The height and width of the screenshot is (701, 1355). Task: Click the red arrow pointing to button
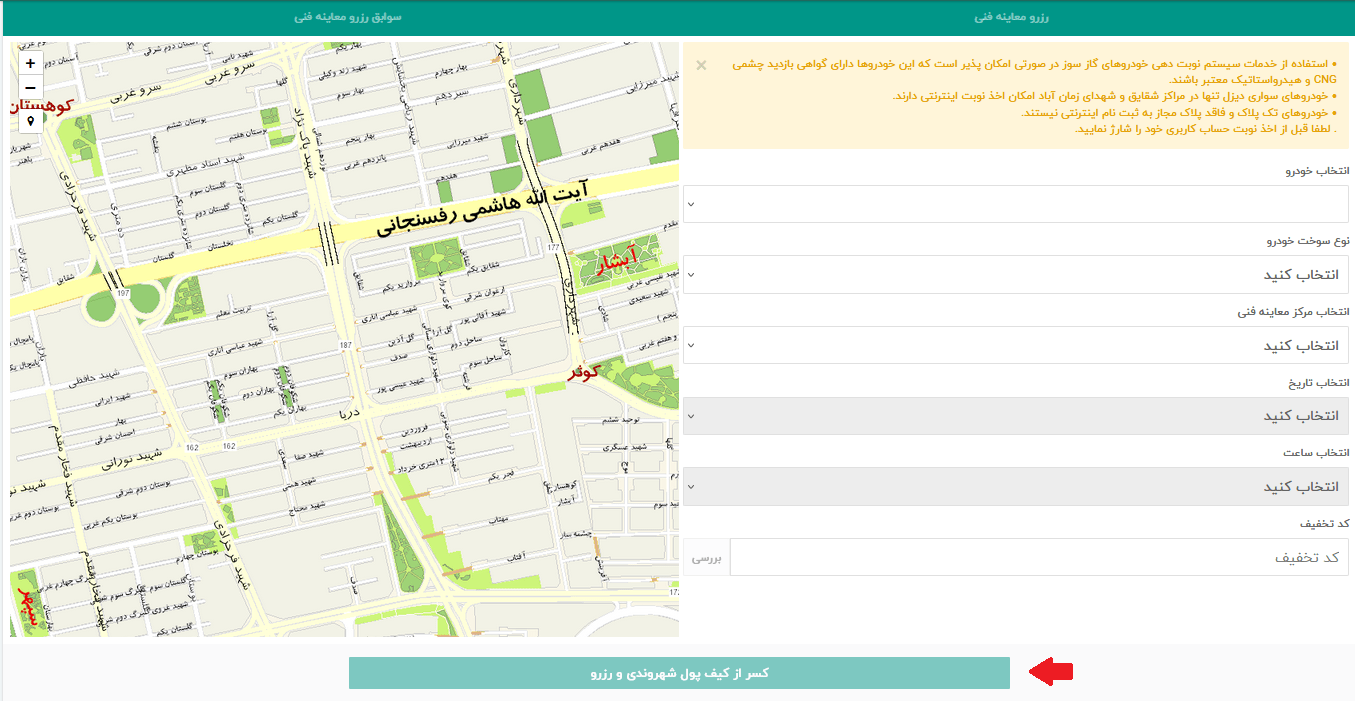tap(1052, 673)
